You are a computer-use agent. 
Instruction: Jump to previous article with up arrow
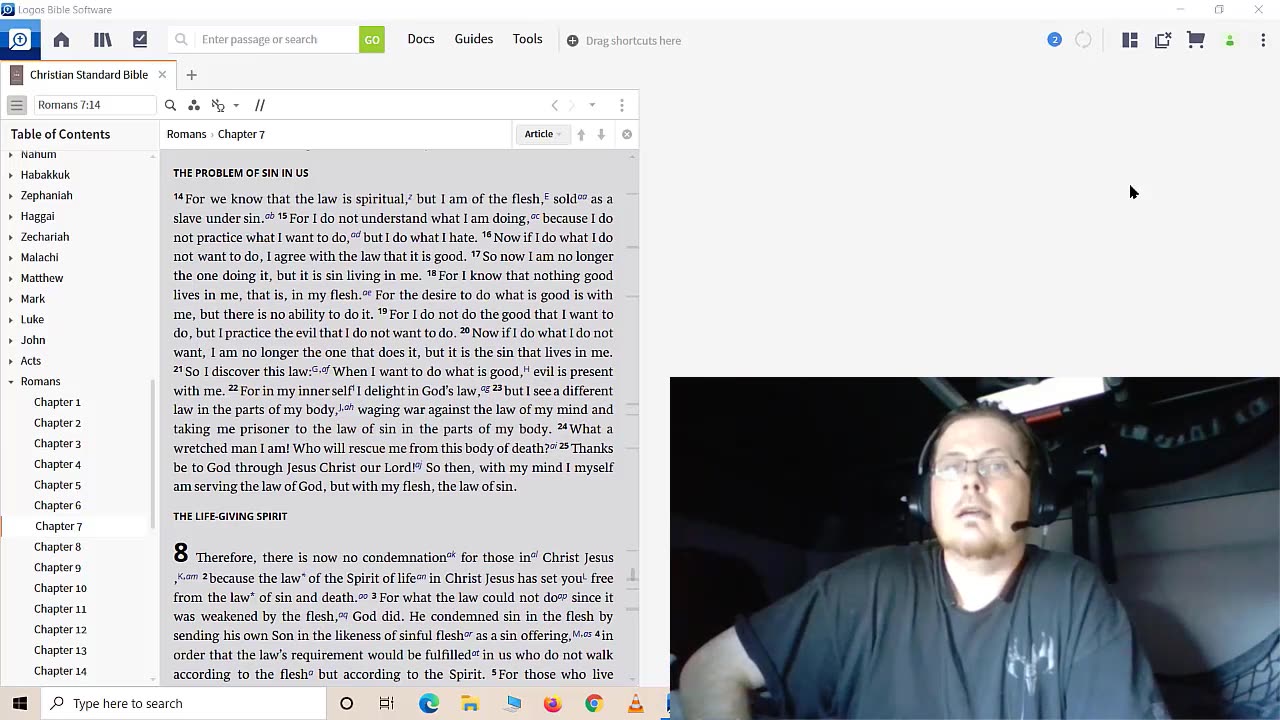click(581, 134)
